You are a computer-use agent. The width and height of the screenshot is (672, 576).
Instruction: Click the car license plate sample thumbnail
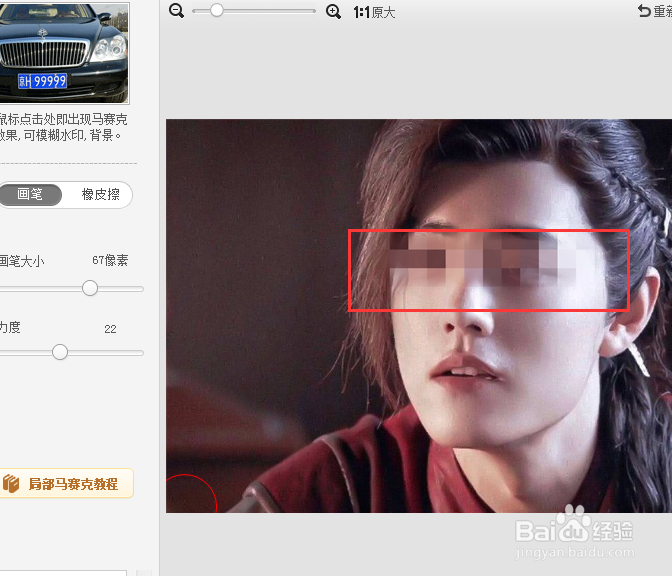coord(64,53)
